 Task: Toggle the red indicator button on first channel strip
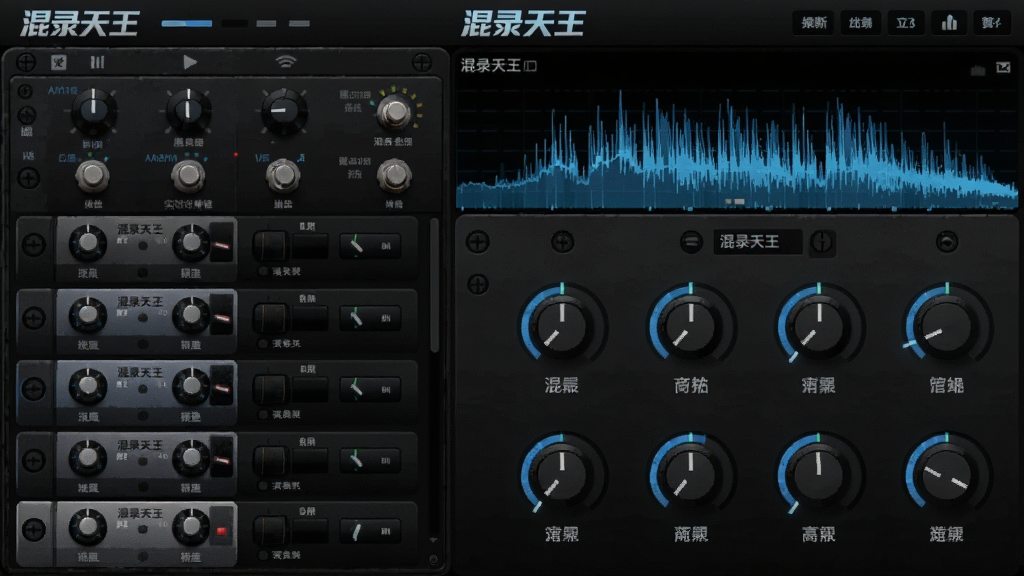[x=222, y=244]
